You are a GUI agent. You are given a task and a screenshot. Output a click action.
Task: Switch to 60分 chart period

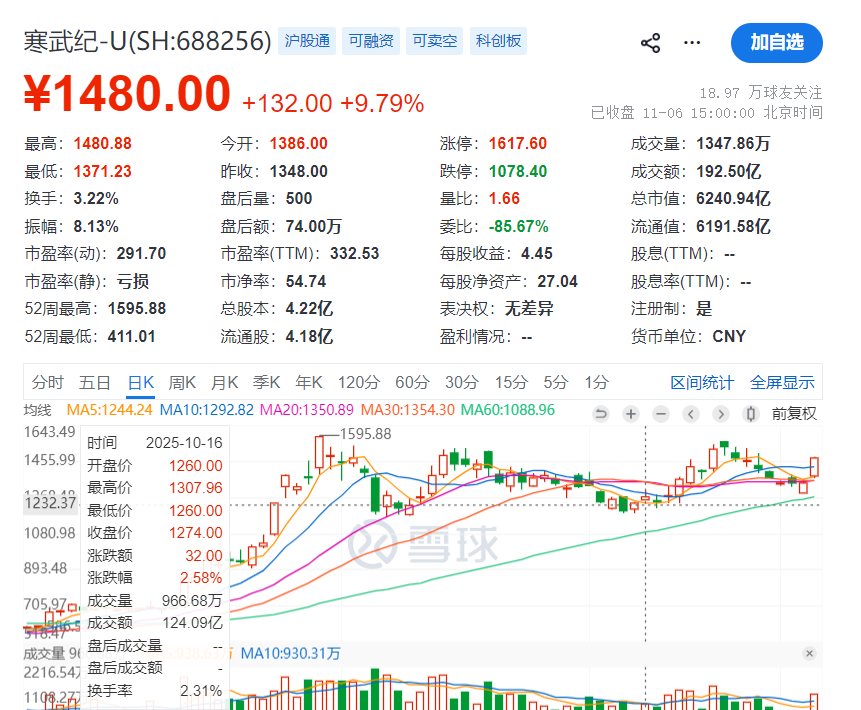pyautogui.click(x=412, y=382)
